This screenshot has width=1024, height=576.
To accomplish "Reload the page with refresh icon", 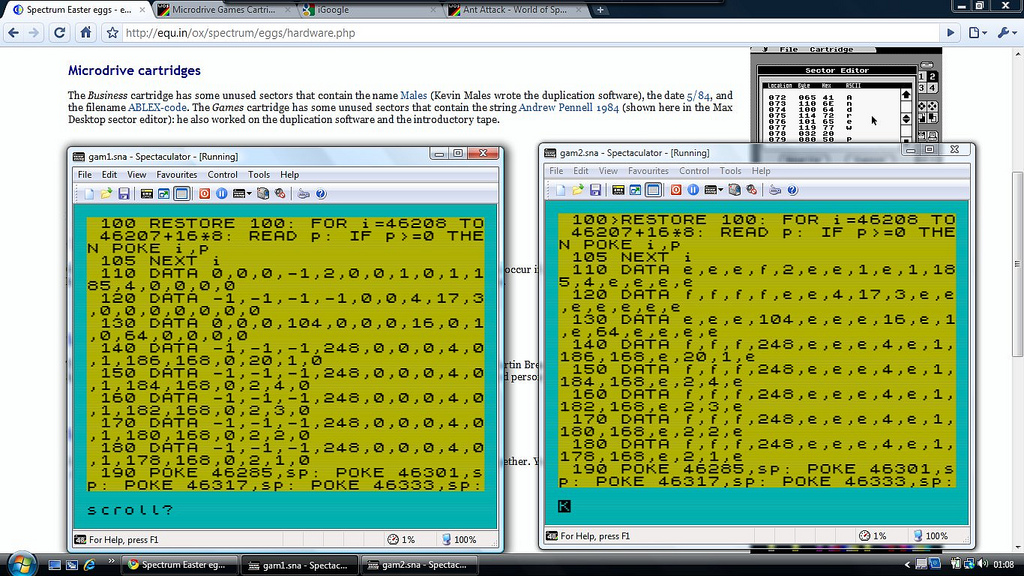I will [59, 33].
